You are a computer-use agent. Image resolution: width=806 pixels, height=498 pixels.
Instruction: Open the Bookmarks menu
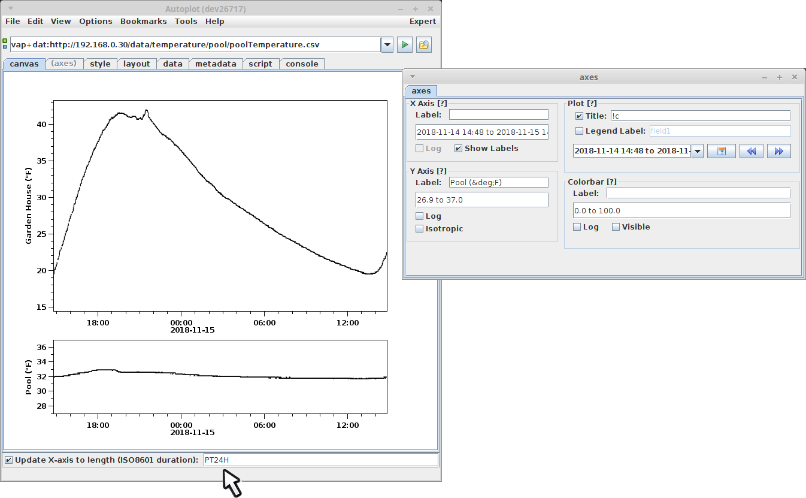tap(143, 22)
